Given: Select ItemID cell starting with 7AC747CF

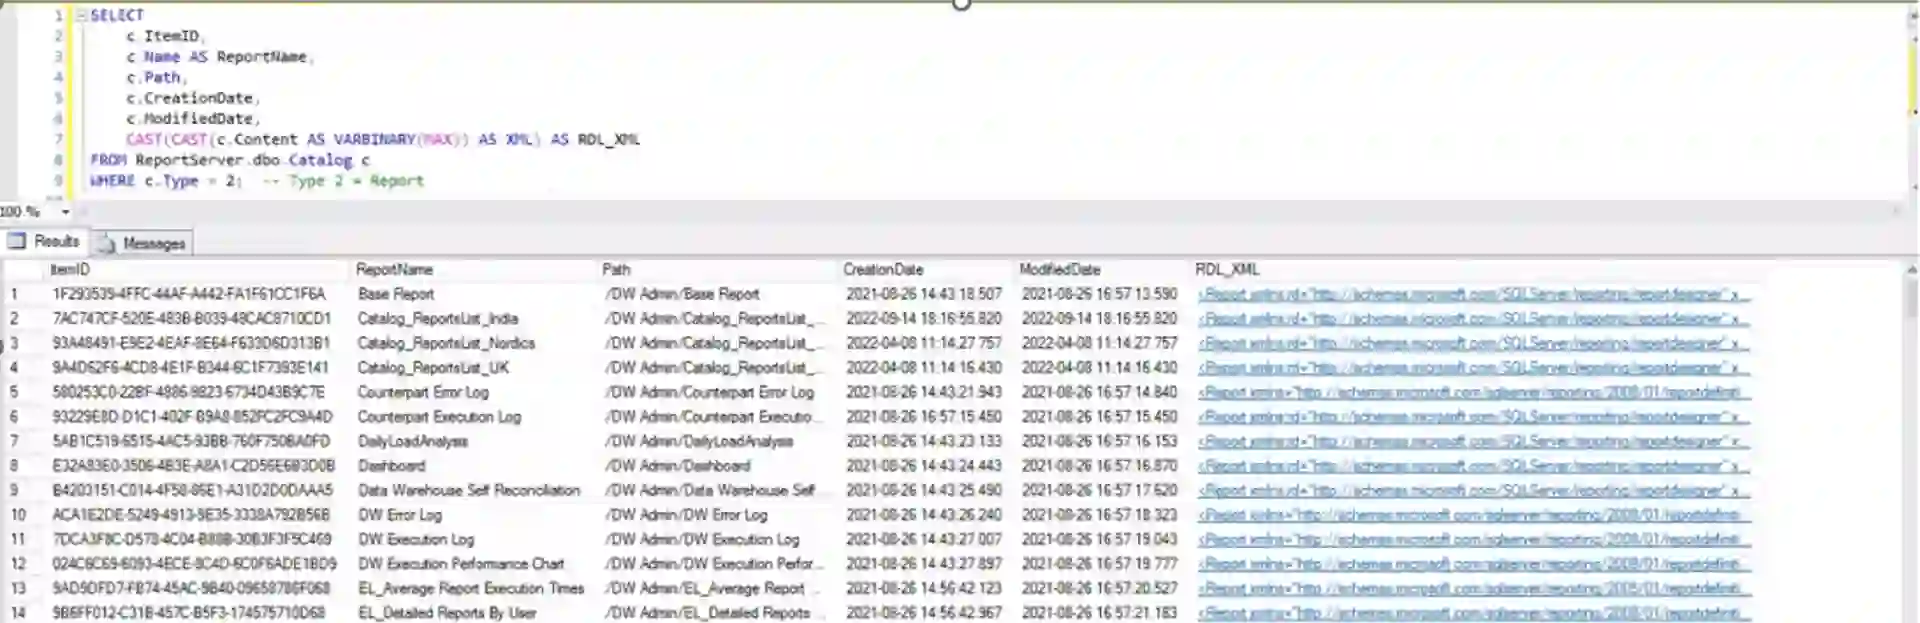Looking at the screenshot, I should coord(191,319).
